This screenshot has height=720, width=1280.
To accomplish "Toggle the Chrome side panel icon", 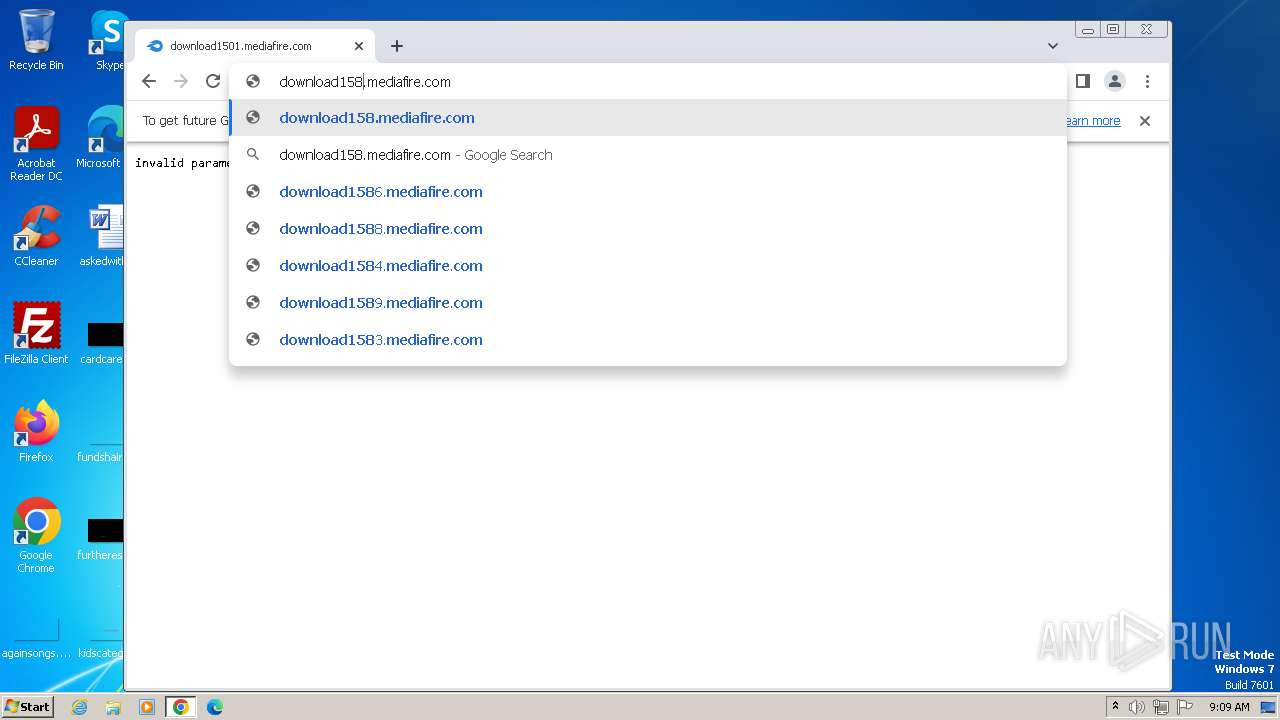I will 1083,81.
